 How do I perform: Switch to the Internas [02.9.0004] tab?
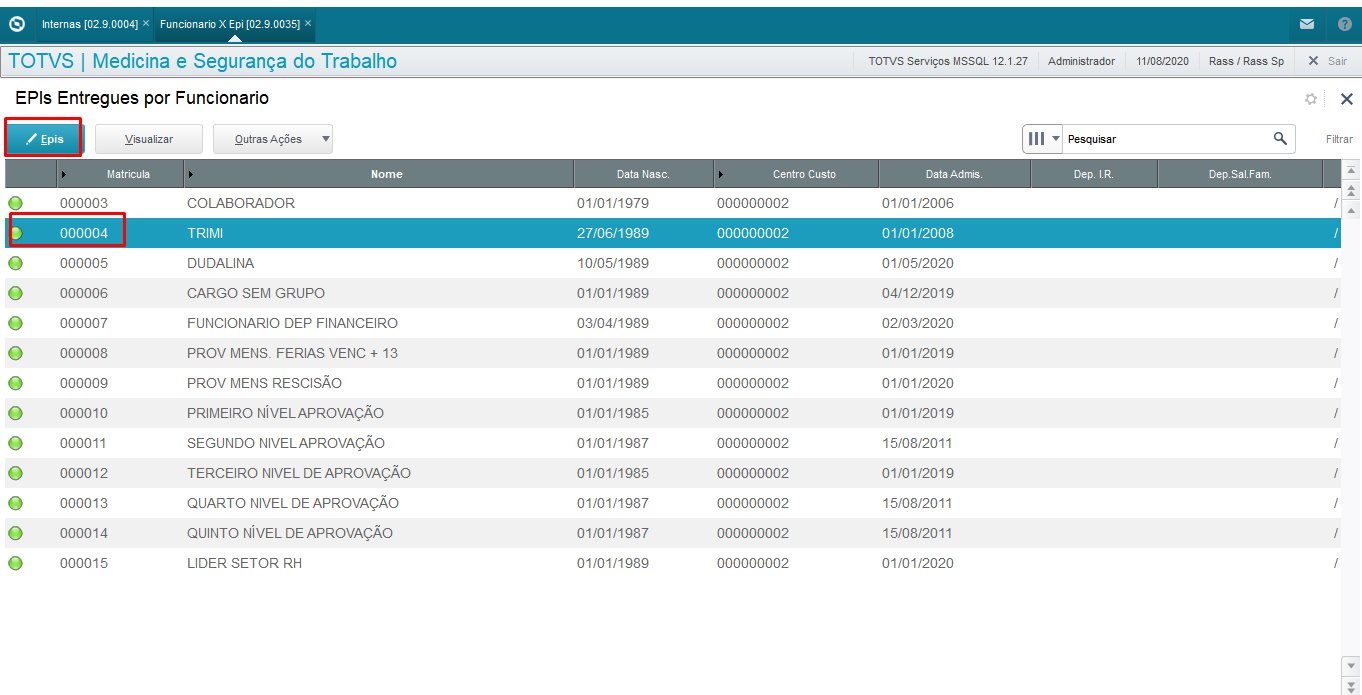(89, 23)
